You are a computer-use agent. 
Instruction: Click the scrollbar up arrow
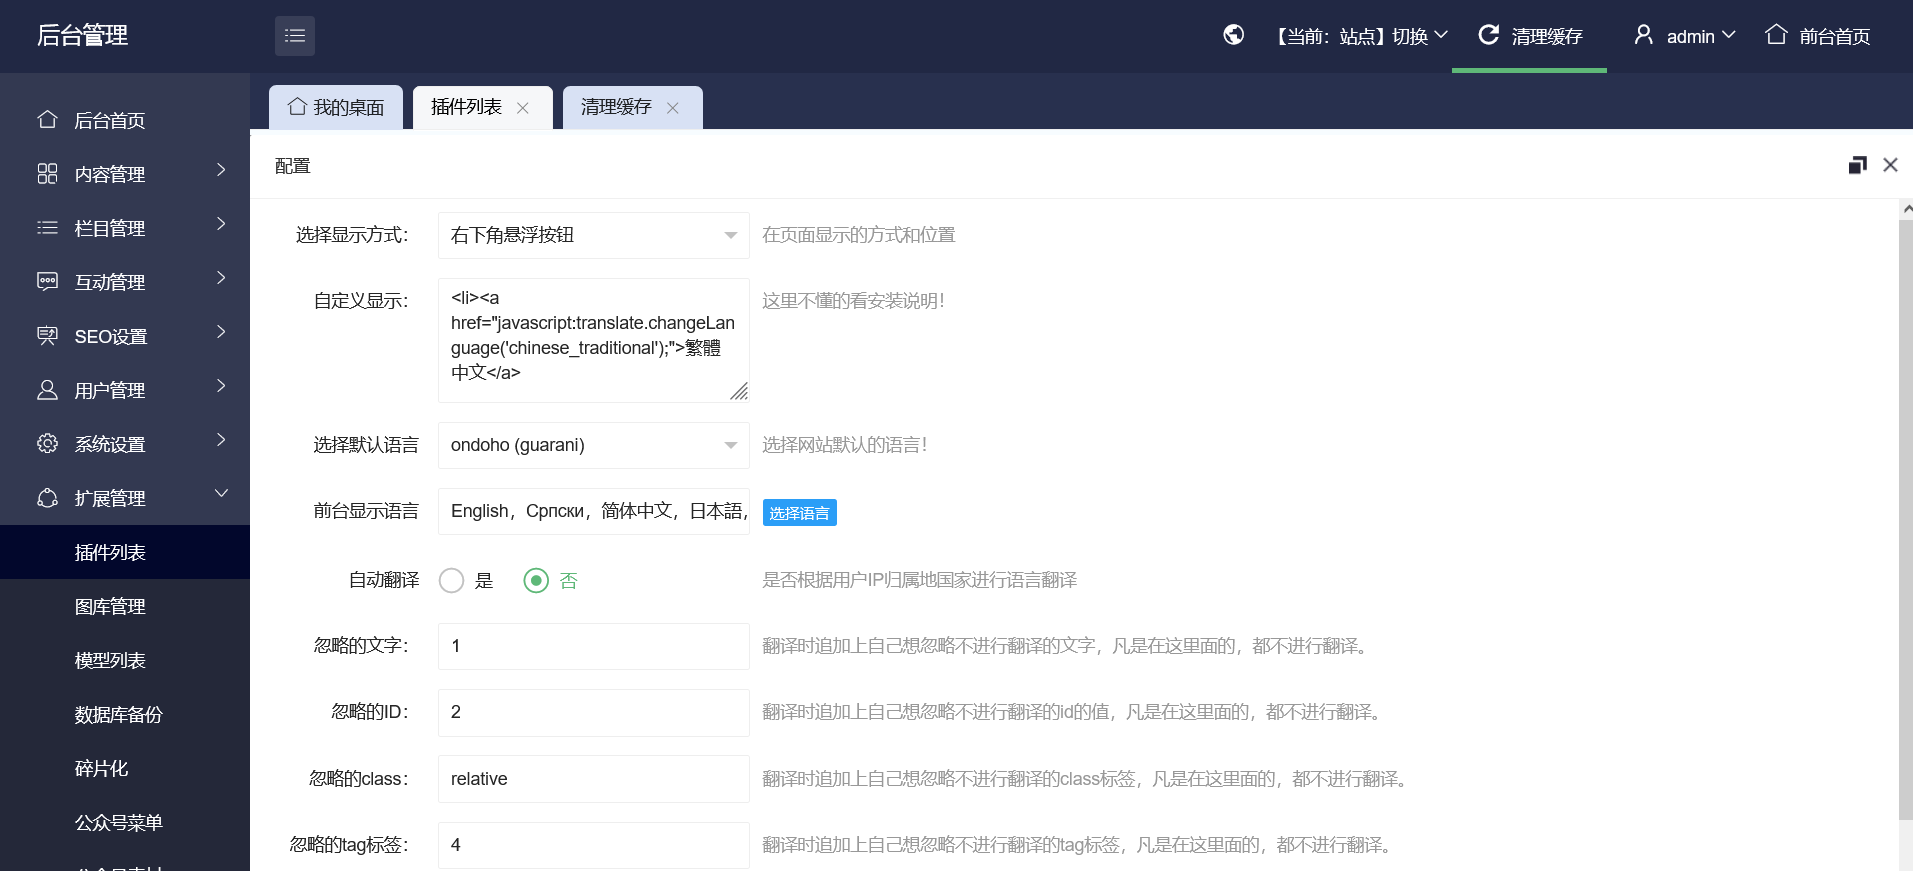coord(1907,209)
